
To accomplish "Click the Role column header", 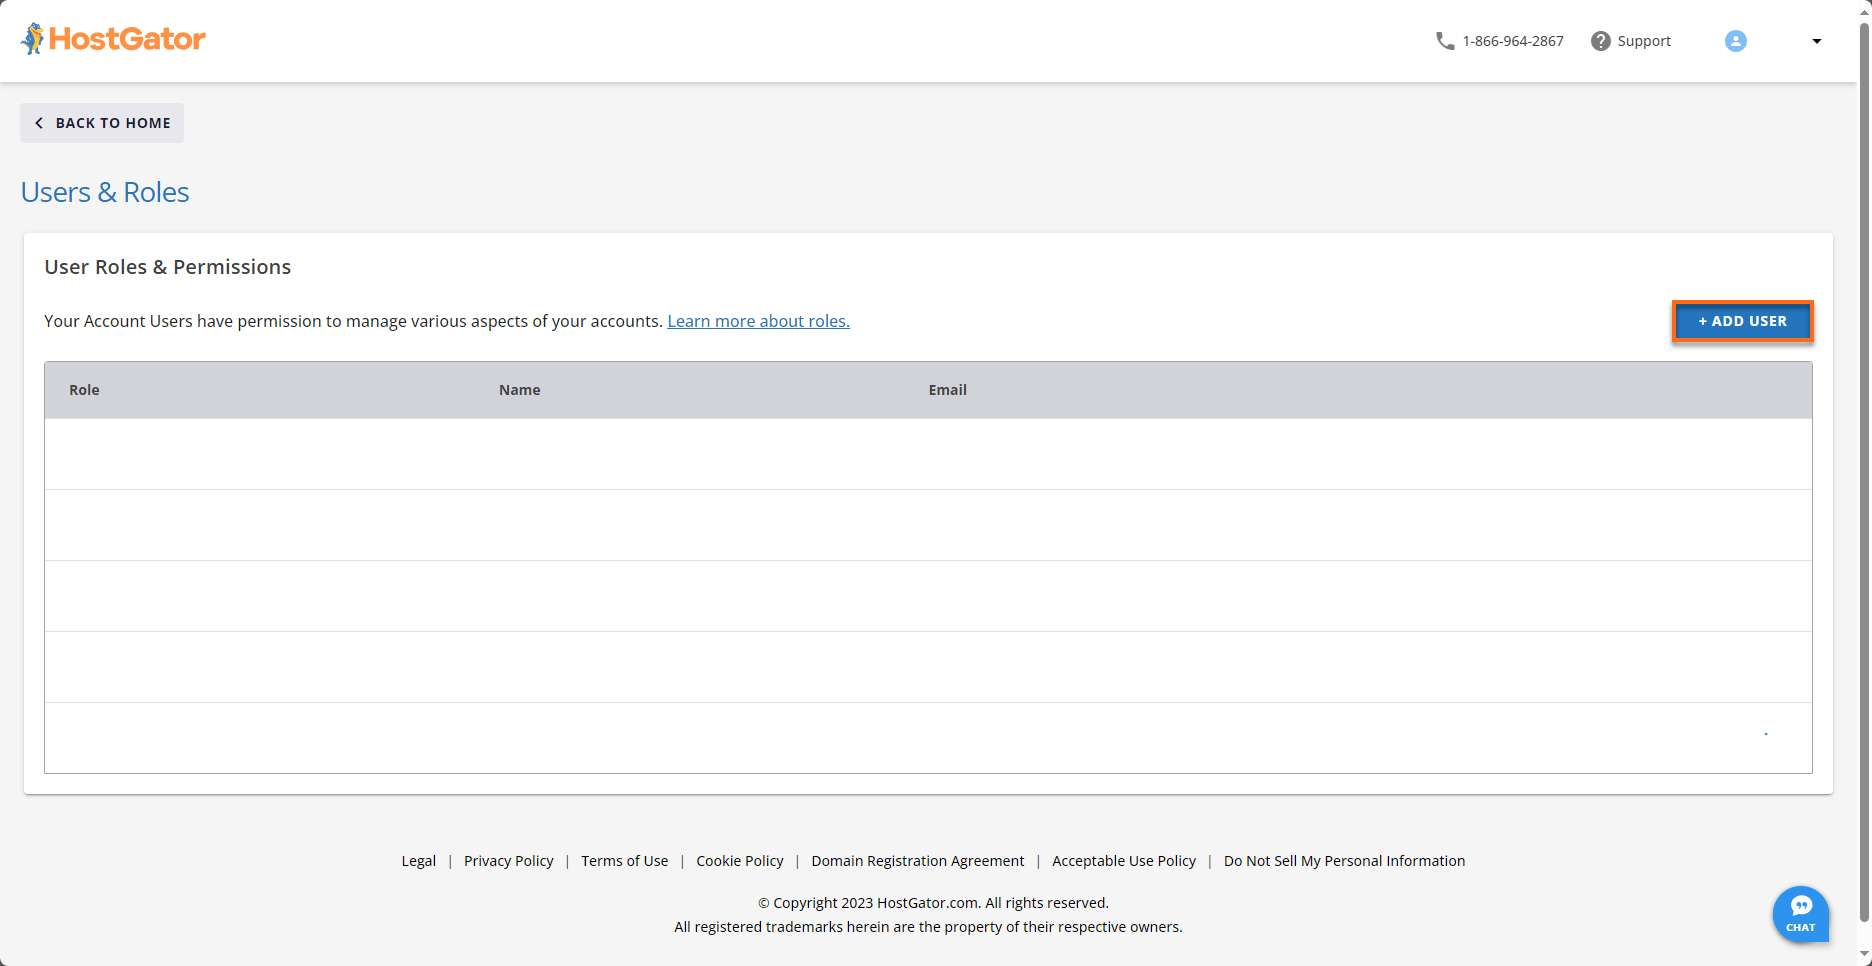I will point(84,390).
